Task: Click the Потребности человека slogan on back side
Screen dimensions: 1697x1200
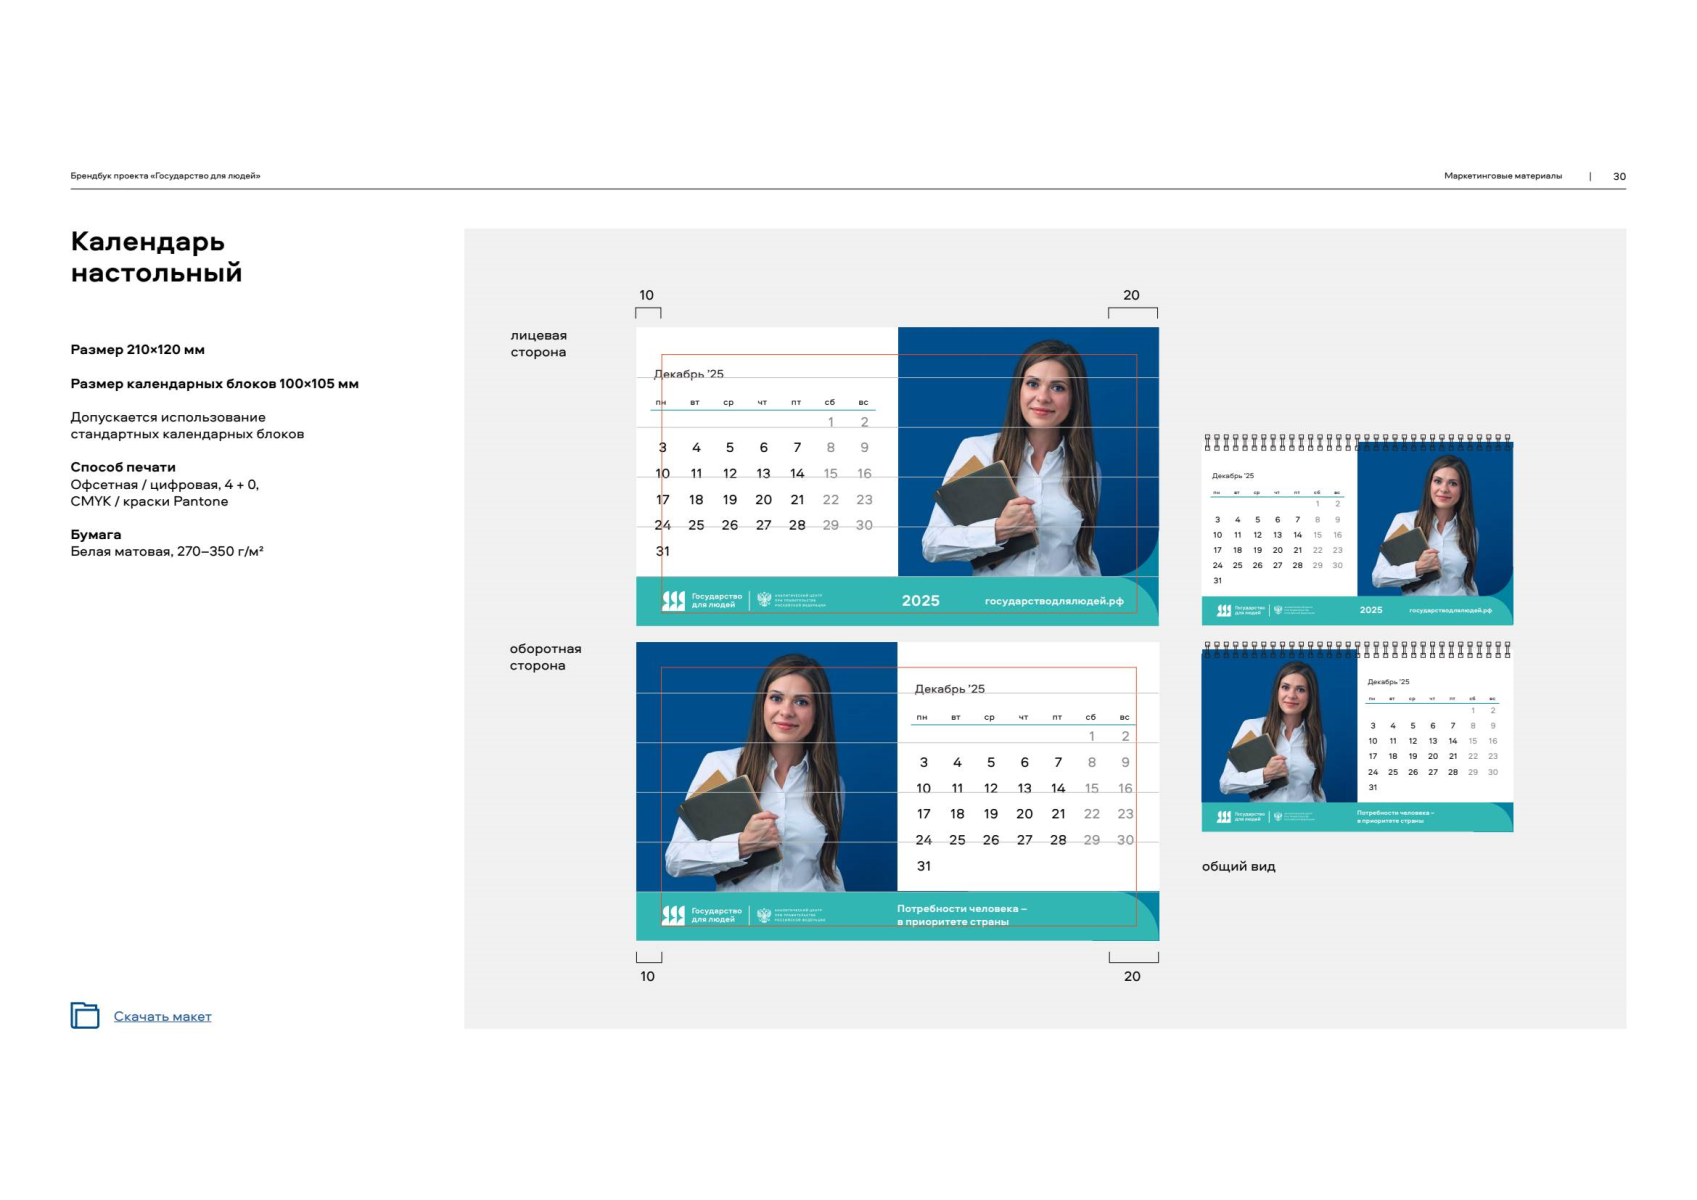Action: tap(961, 915)
